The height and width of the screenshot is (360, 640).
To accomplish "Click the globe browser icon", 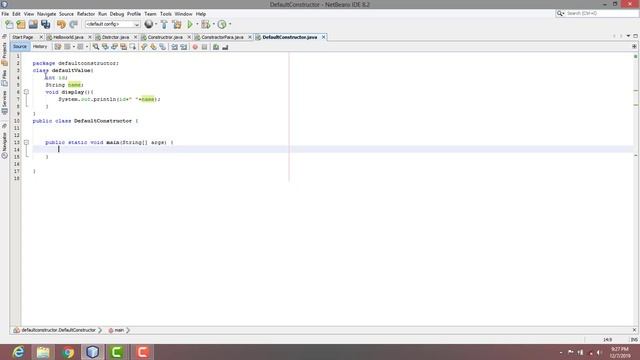I will tap(149, 24).
